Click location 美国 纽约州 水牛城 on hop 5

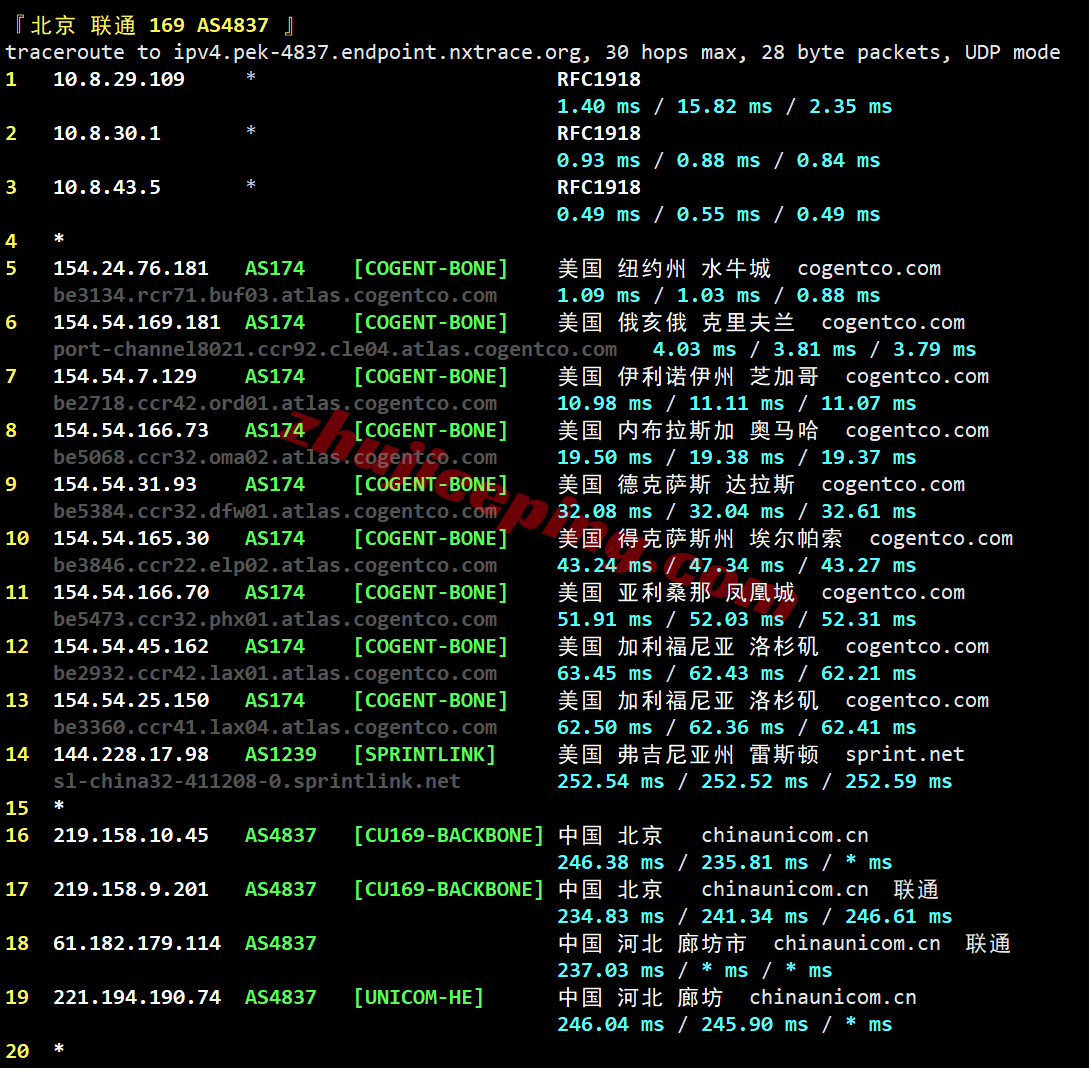click(x=665, y=269)
